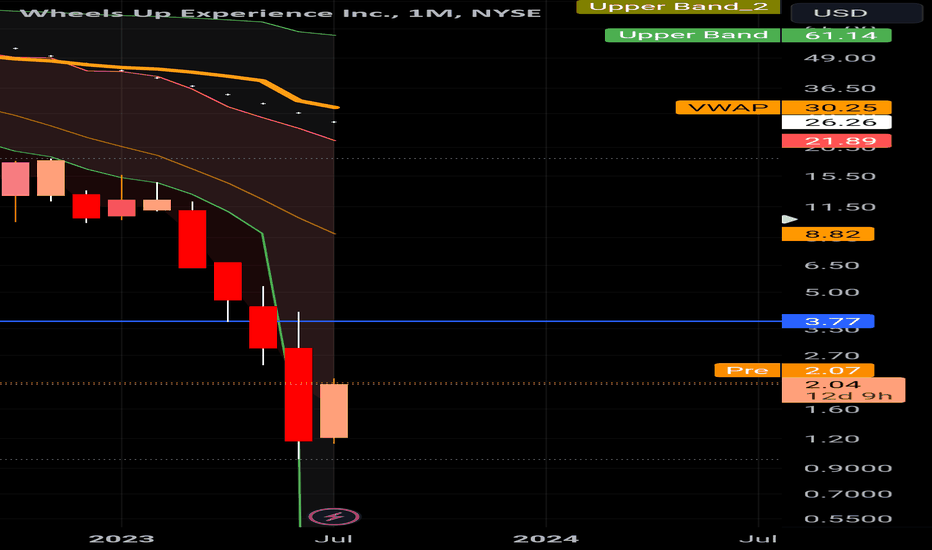Screen dimensions: 932x550
Task: Click the 2023 time axis label
Action: pos(121,539)
